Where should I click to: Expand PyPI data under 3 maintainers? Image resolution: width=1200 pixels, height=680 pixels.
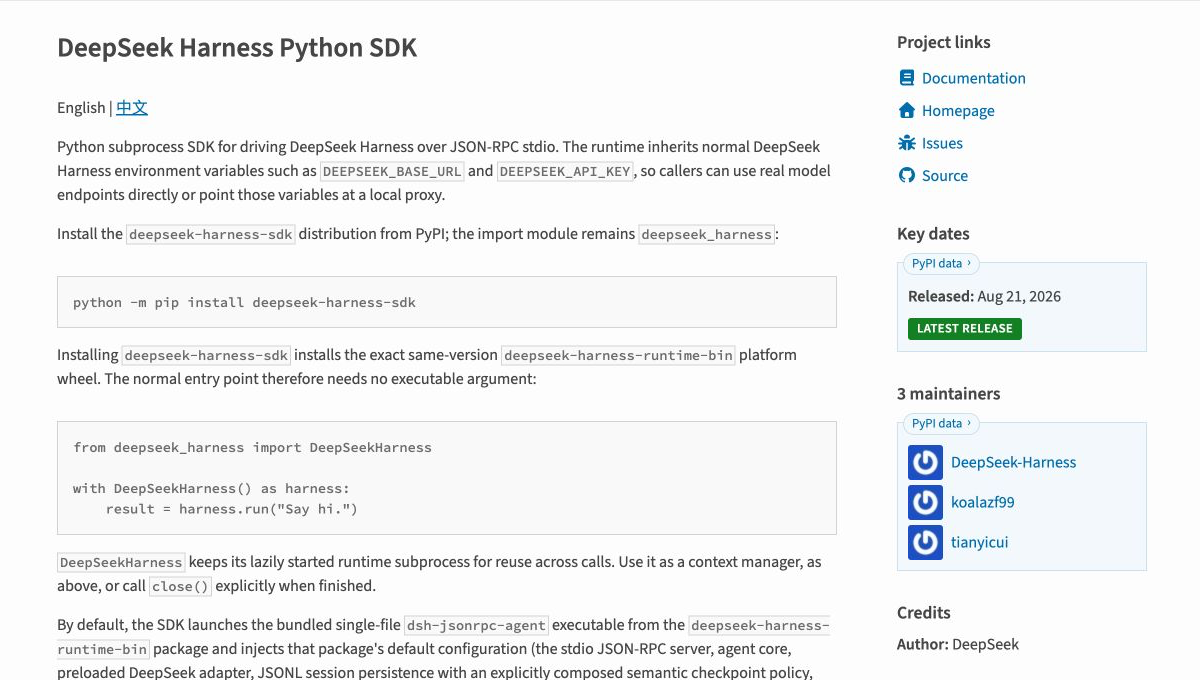941,424
